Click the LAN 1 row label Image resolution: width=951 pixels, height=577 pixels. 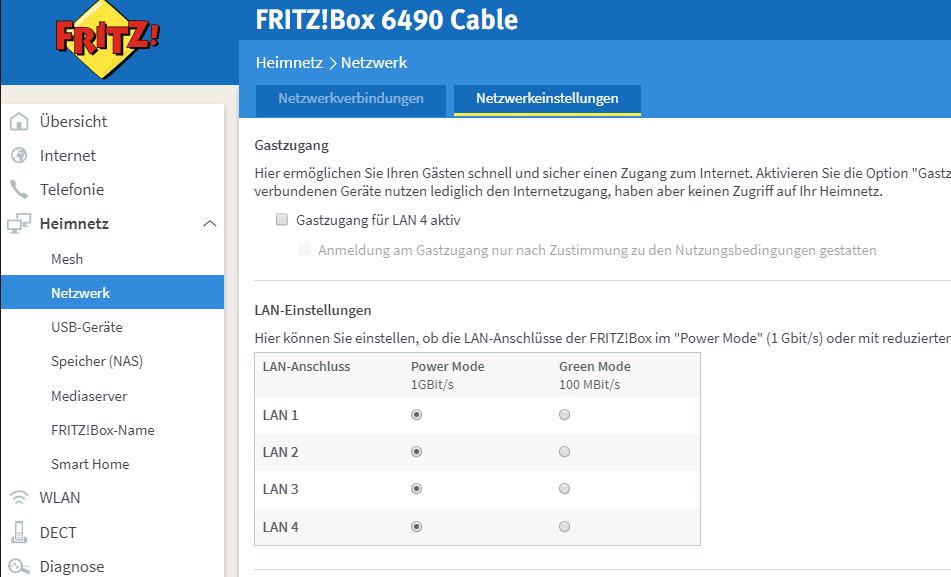[280, 416]
